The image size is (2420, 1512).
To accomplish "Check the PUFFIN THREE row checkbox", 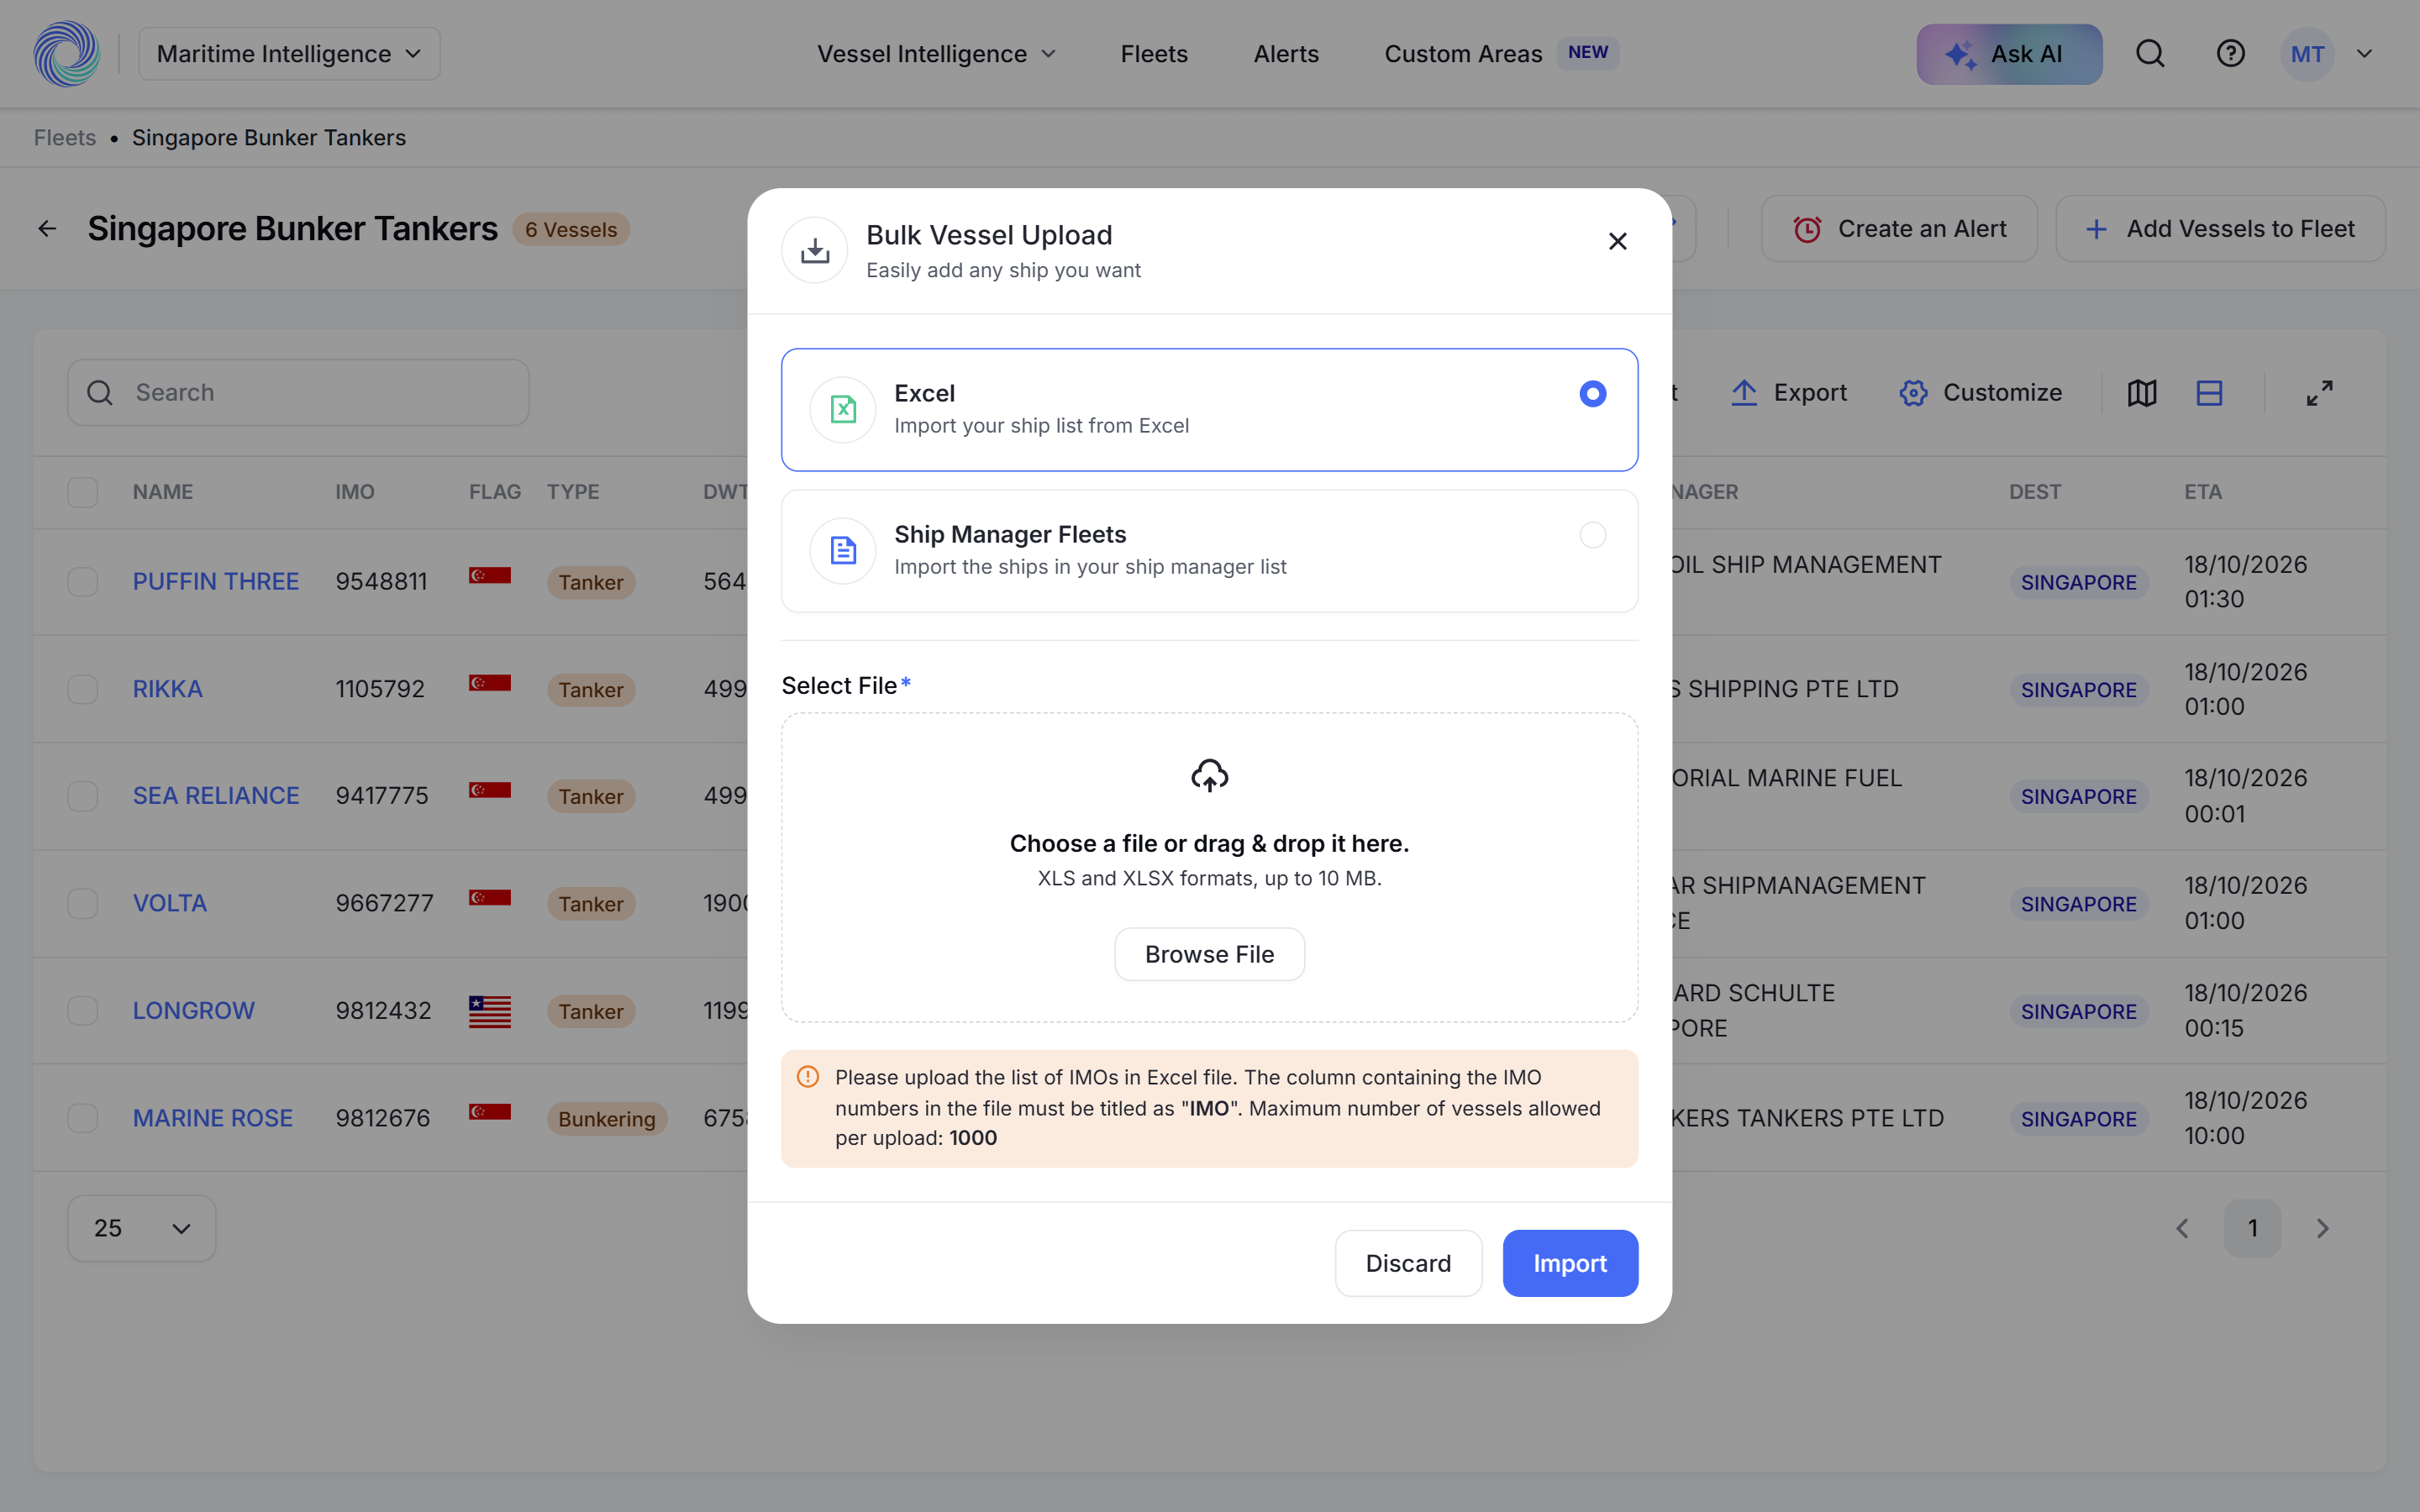I will click(82, 582).
